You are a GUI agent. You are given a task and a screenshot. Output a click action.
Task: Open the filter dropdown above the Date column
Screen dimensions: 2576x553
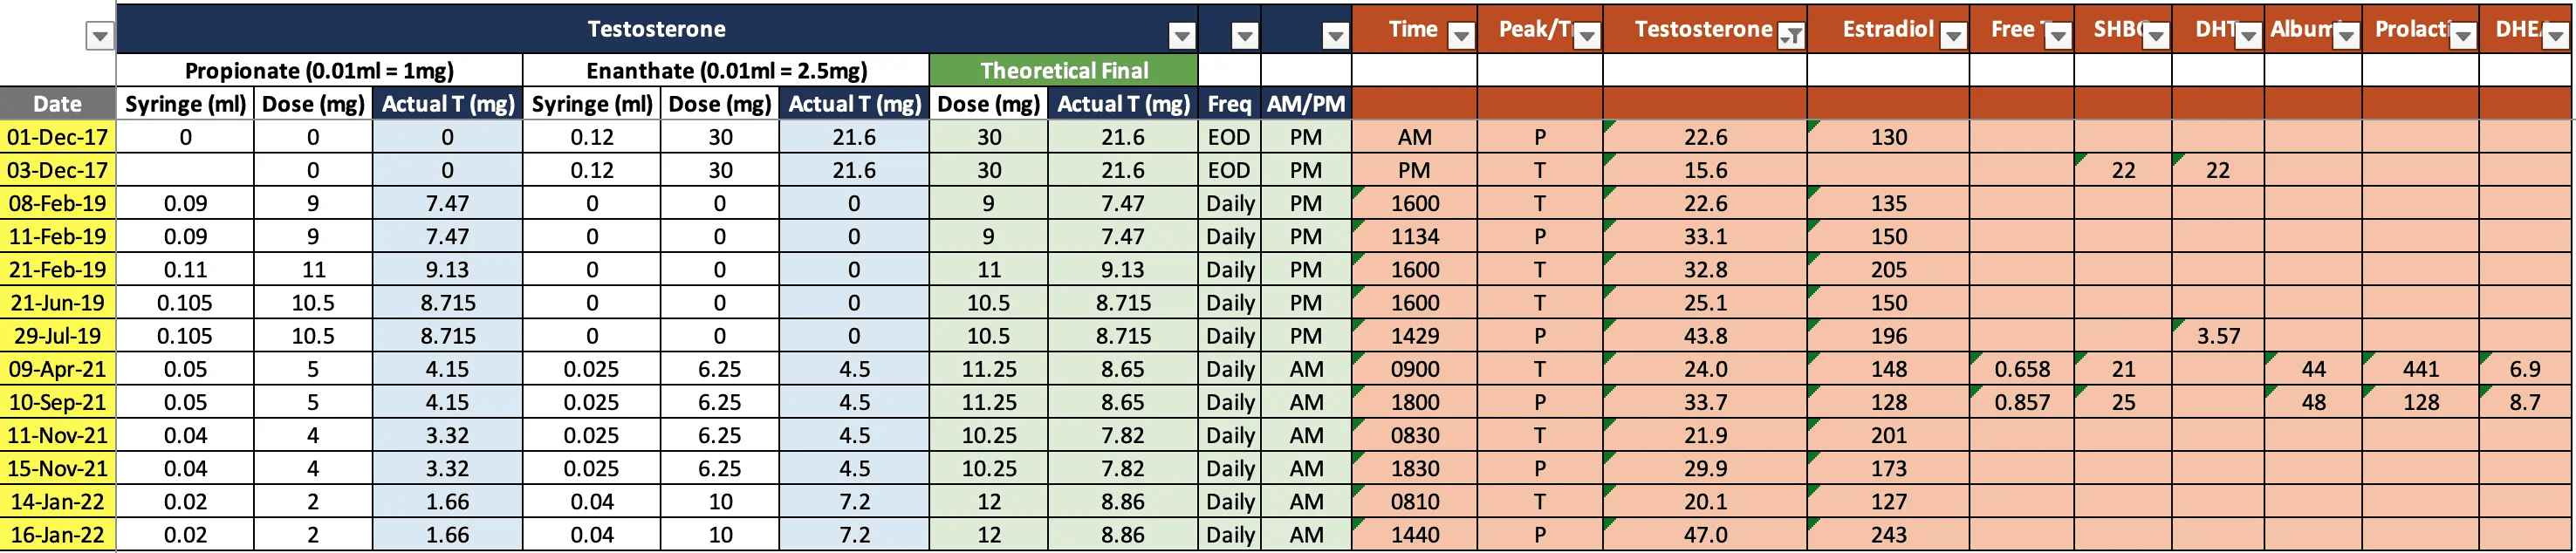[x=100, y=37]
